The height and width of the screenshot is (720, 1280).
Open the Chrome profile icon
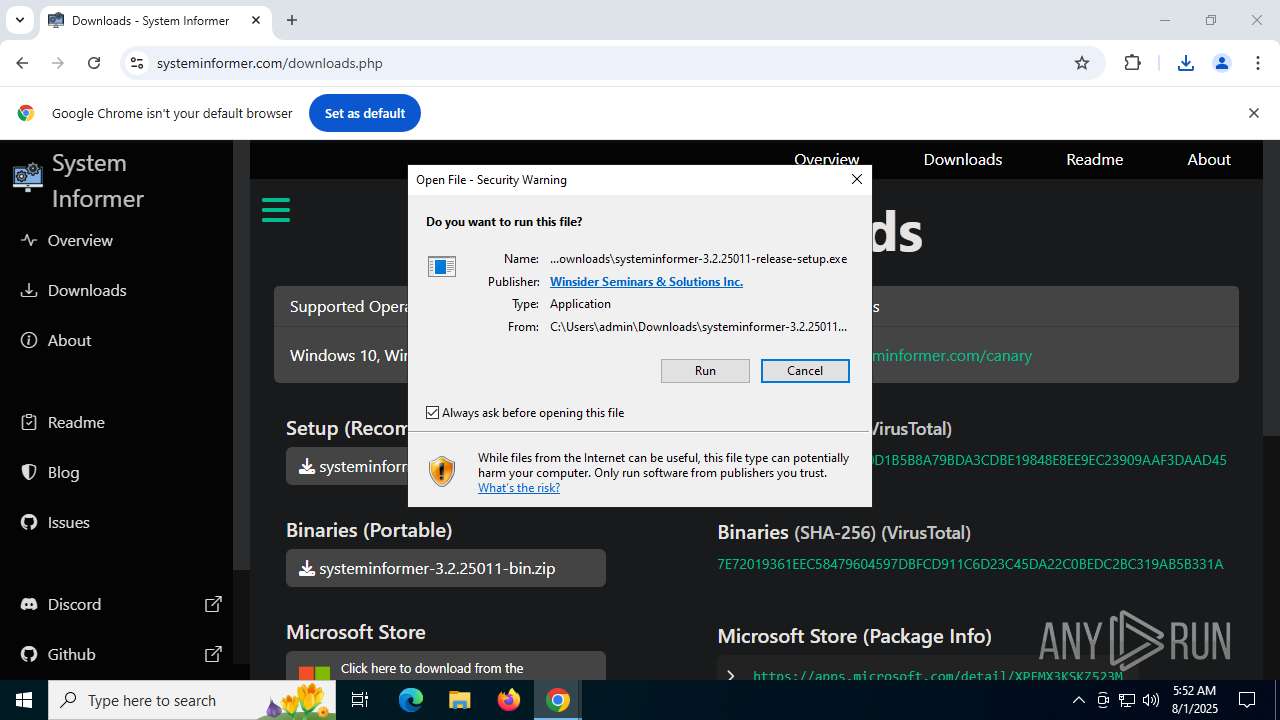click(x=1221, y=63)
